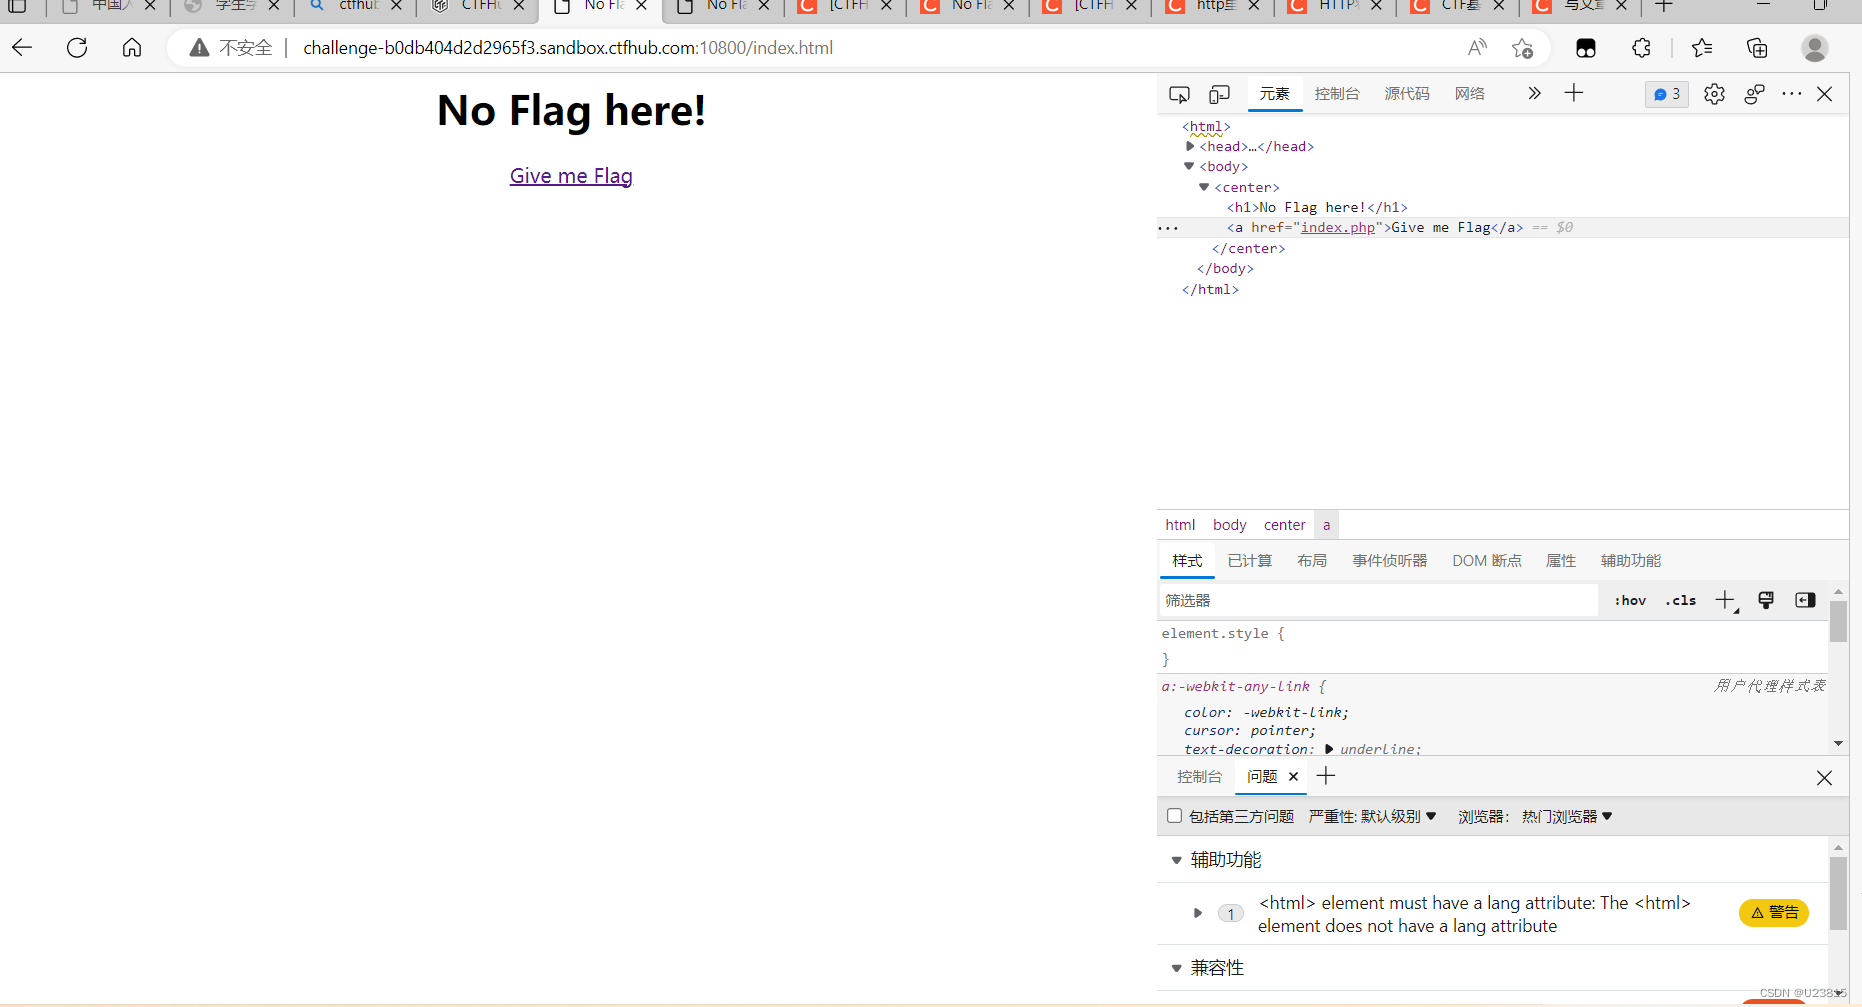Toggle the :hov element state button
1862x1007 pixels.
click(x=1630, y=601)
